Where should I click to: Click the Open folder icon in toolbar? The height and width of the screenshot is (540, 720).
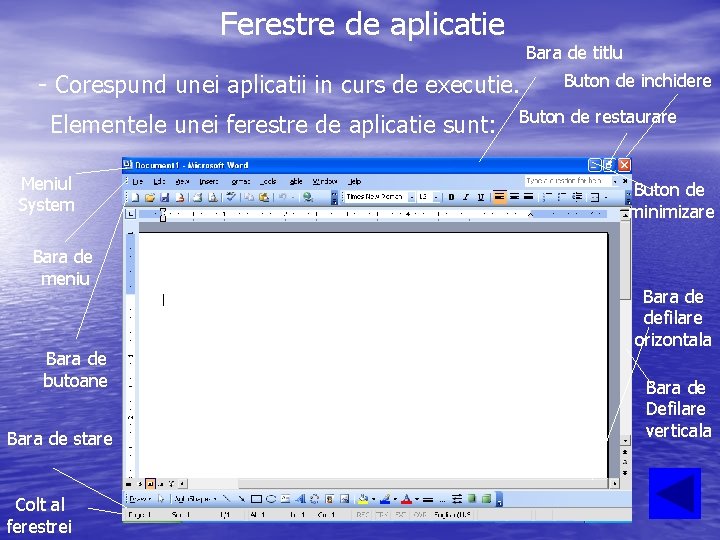click(150, 197)
